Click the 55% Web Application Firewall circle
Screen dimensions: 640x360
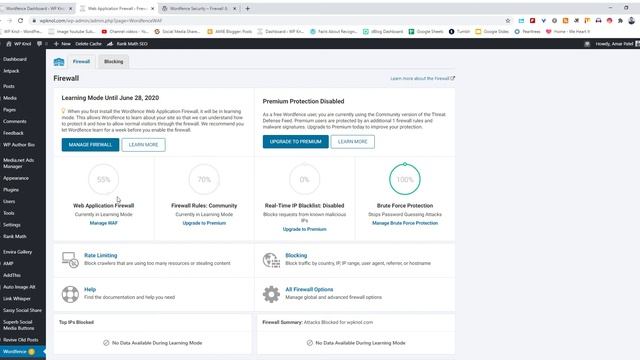pyautogui.click(x=103, y=179)
